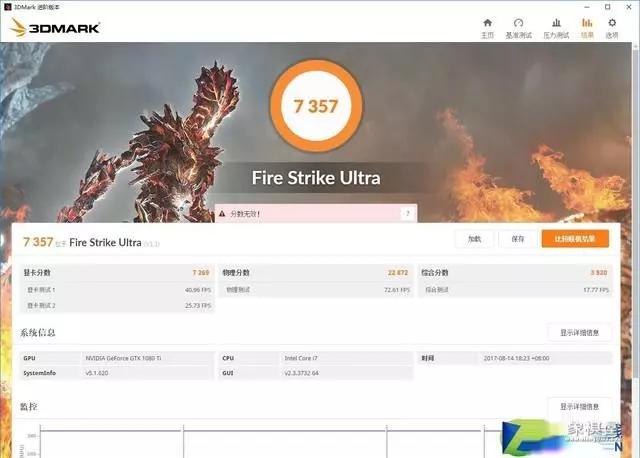The height and width of the screenshot is (458, 640).
Task: Click the scroll-up arrow of vertical scrollbar
Action: 636,46
